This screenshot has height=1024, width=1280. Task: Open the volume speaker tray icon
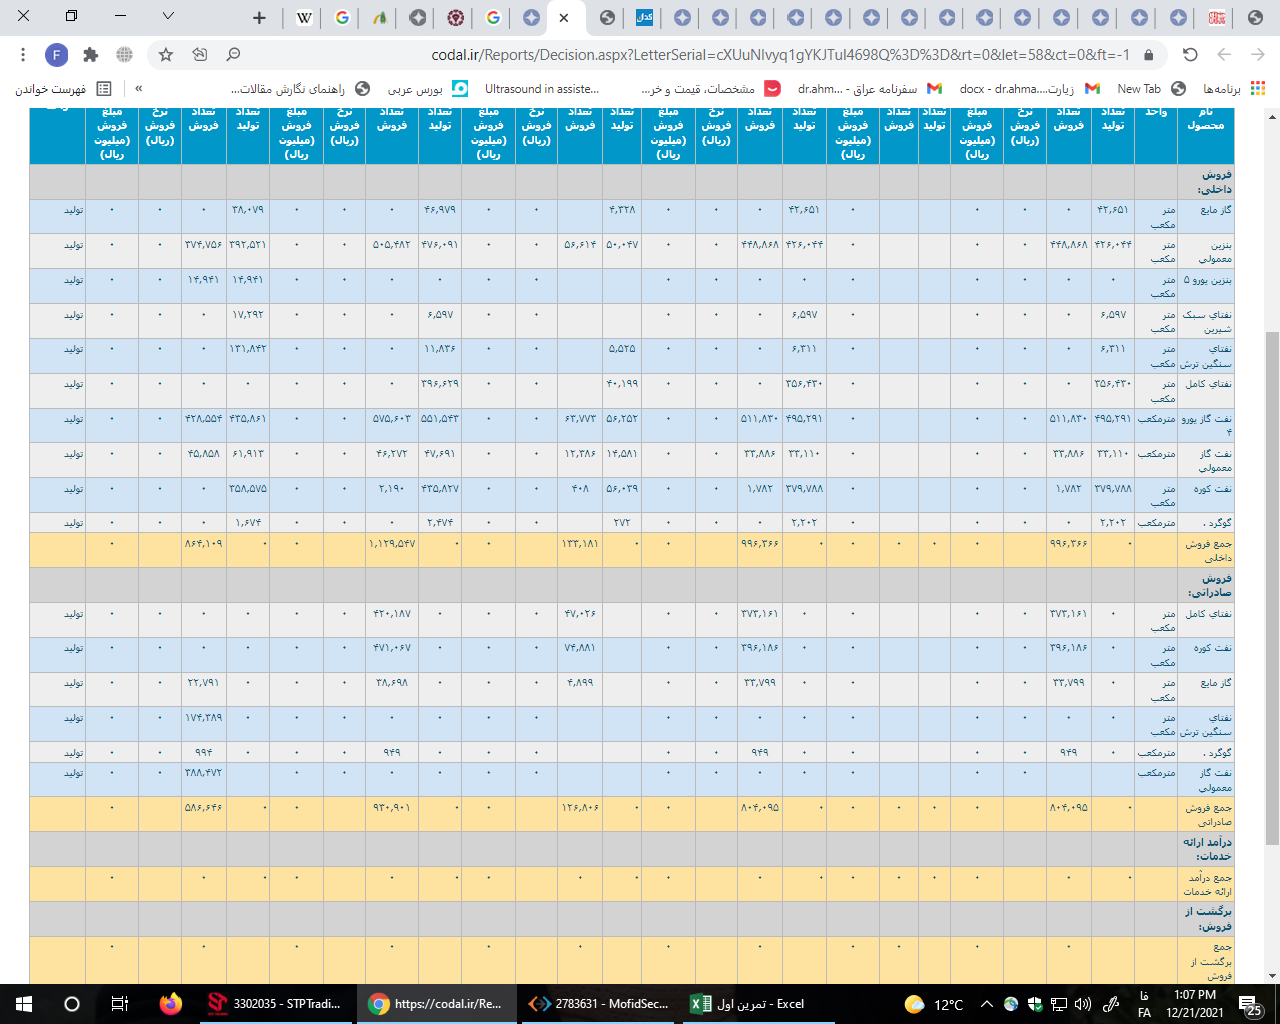[x=1082, y=1004]
